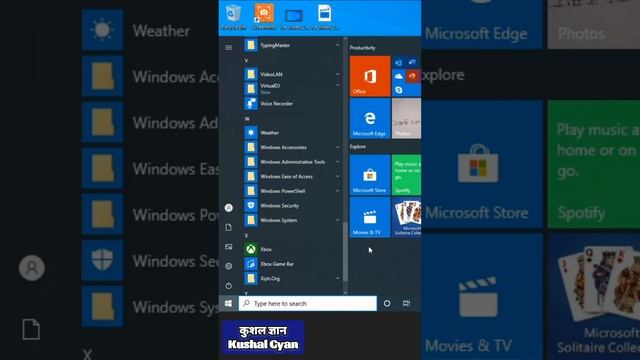The width and height of the screenshot is (640, 360).
Task: Open the Windows Ease of Access folder
Action: pyautogui.click(x=292, y=176)
